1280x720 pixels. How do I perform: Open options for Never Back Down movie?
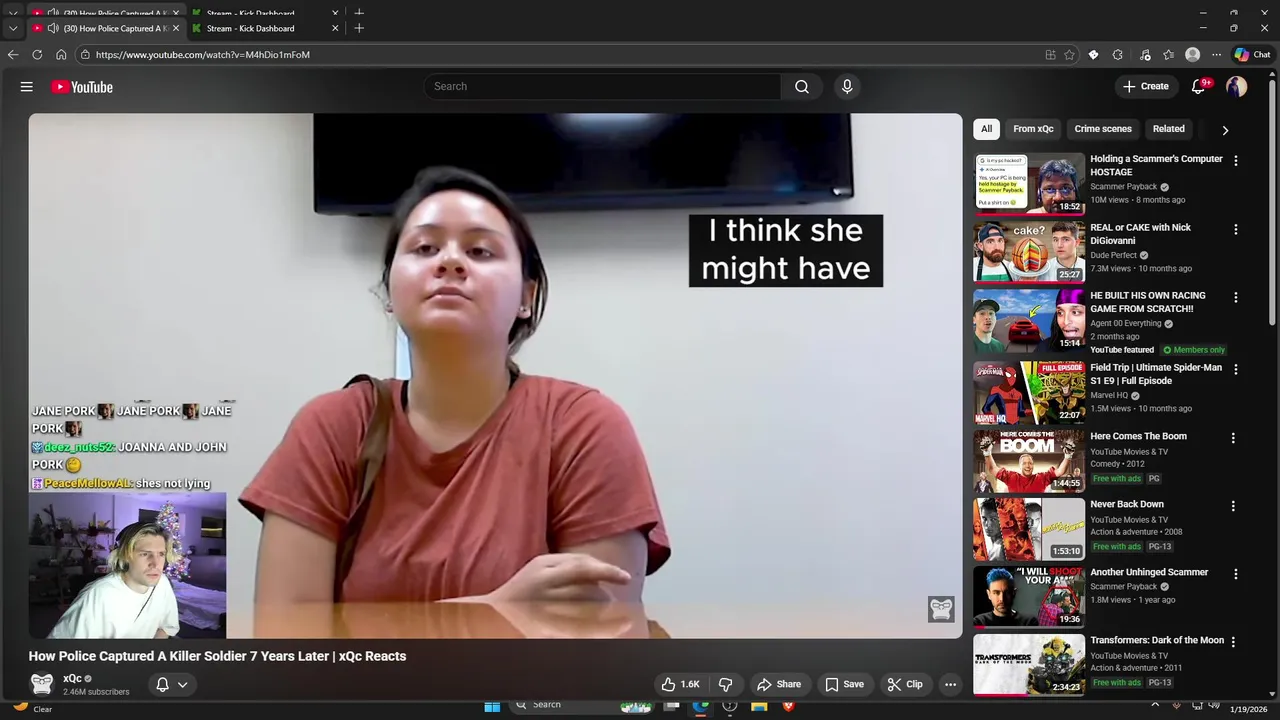[1233, 506]
